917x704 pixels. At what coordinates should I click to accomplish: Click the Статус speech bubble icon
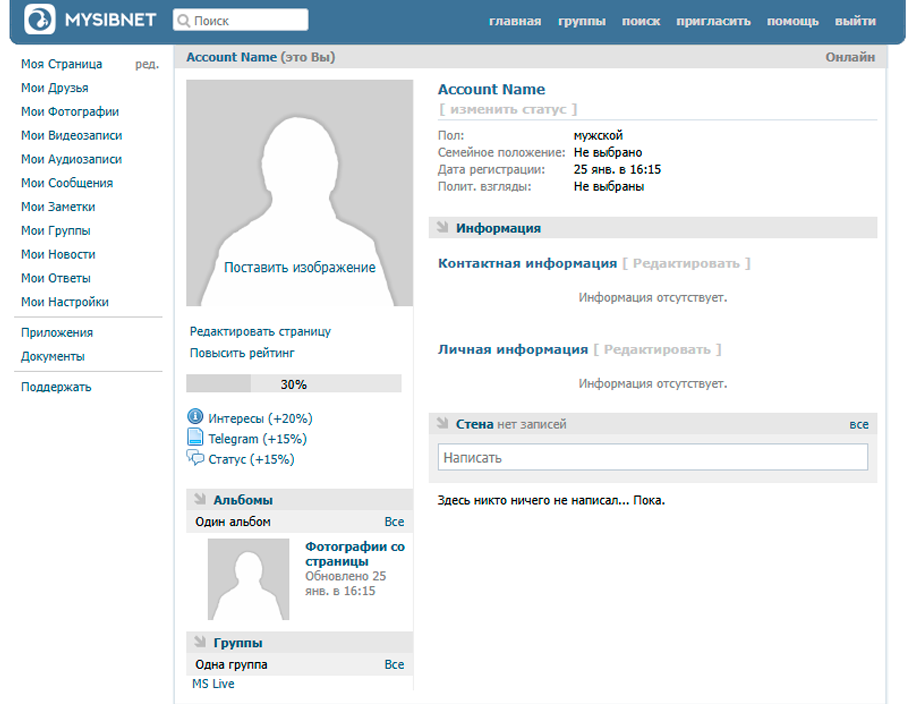(195, 459)
